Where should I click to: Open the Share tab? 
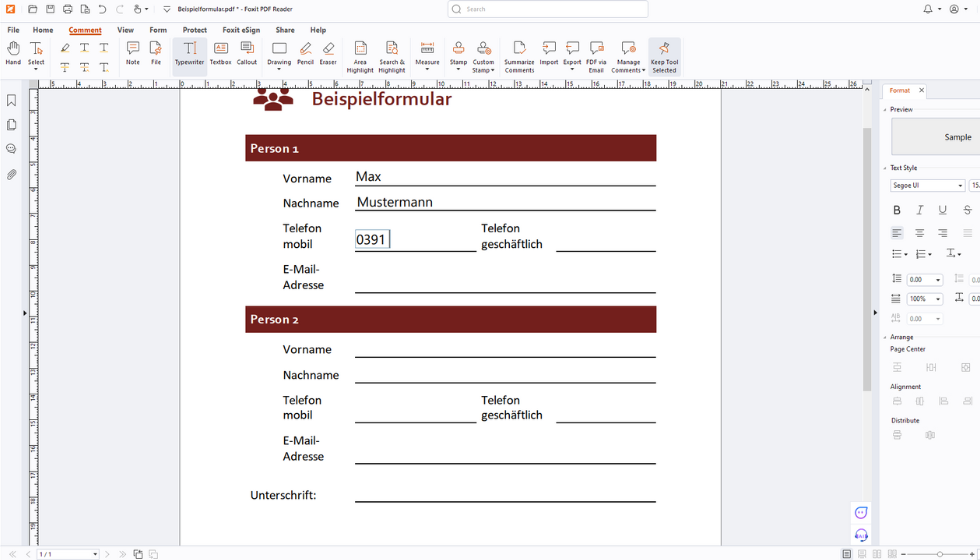(285, 30)
